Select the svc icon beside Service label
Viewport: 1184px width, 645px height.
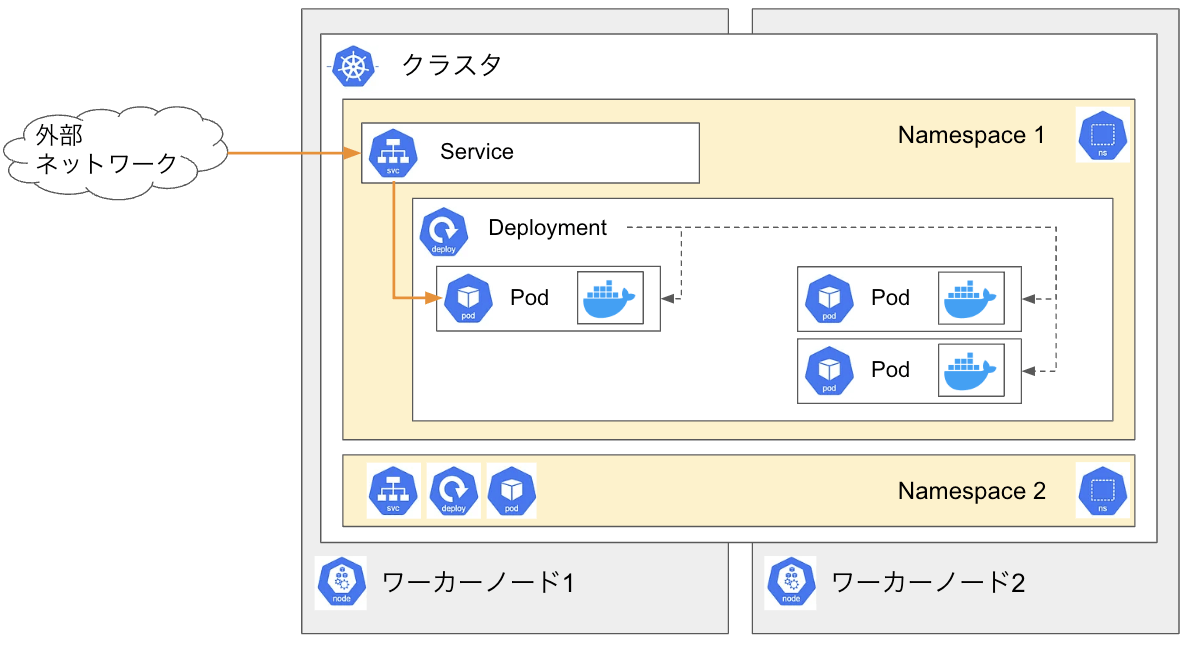[393, 153]
